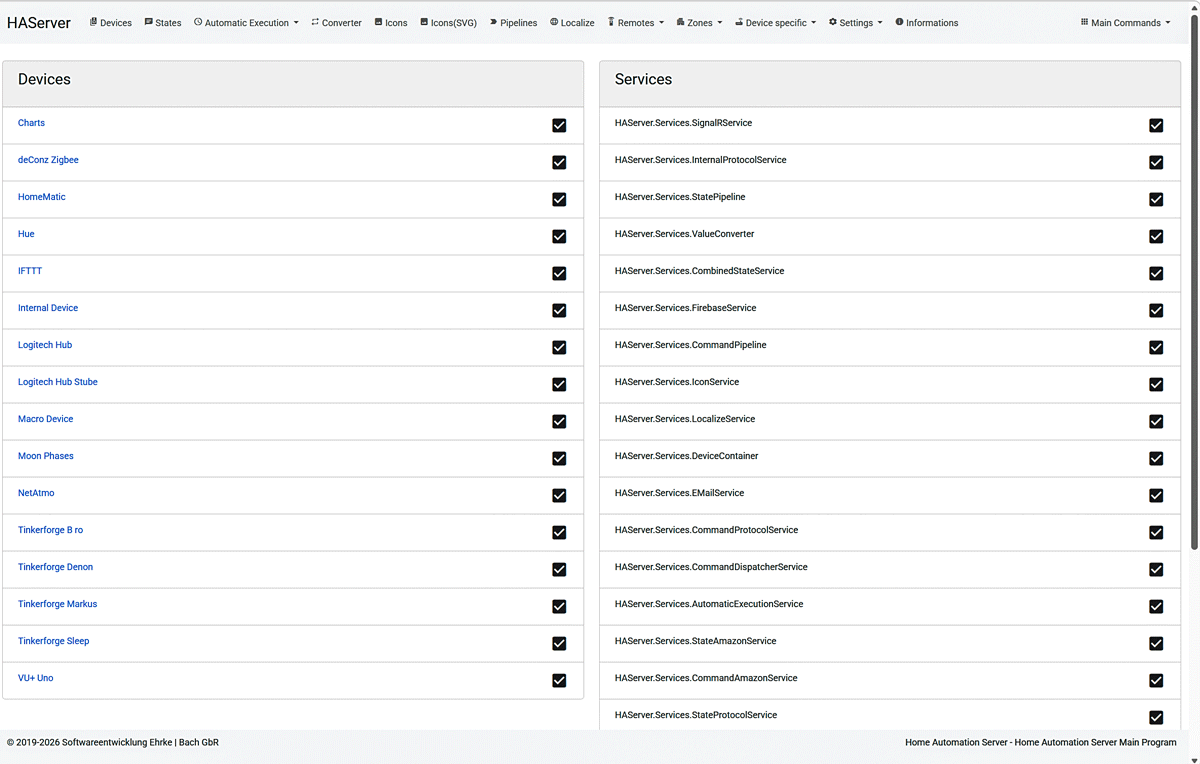
Task: Click the Main Commands grid icon
Action: click(1084, 22)
